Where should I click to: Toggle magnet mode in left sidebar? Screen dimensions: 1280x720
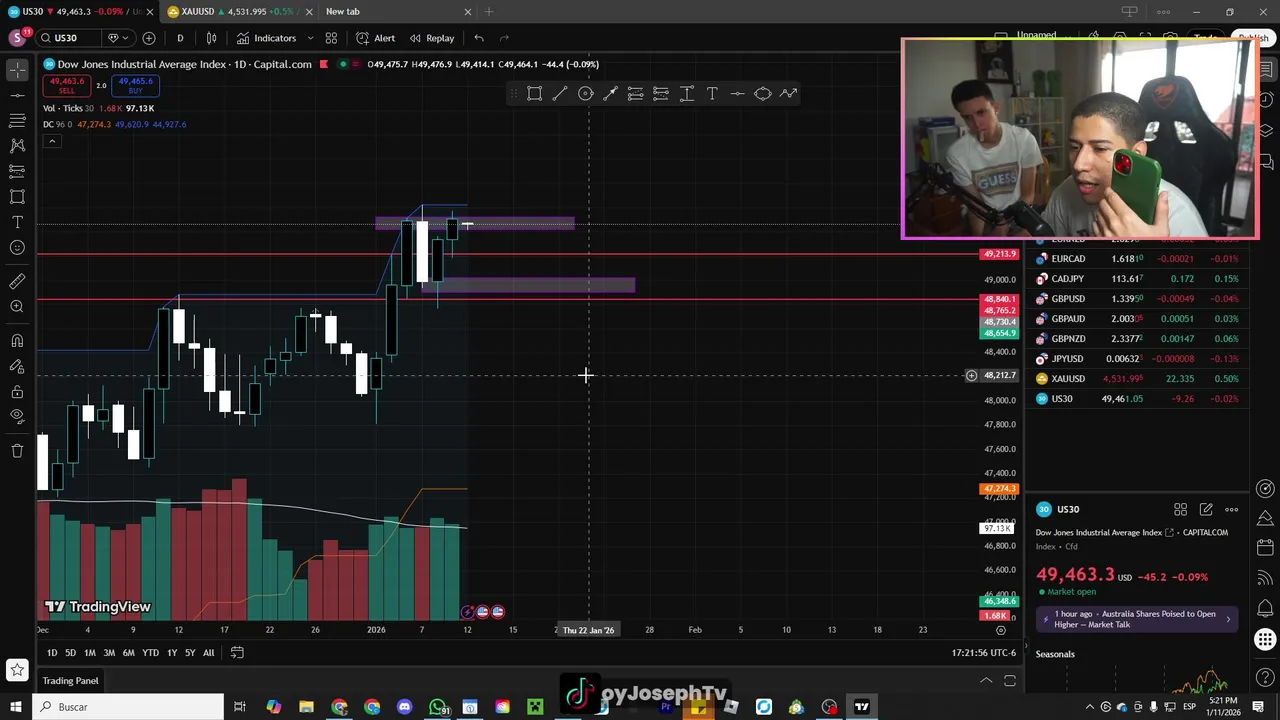17,341
